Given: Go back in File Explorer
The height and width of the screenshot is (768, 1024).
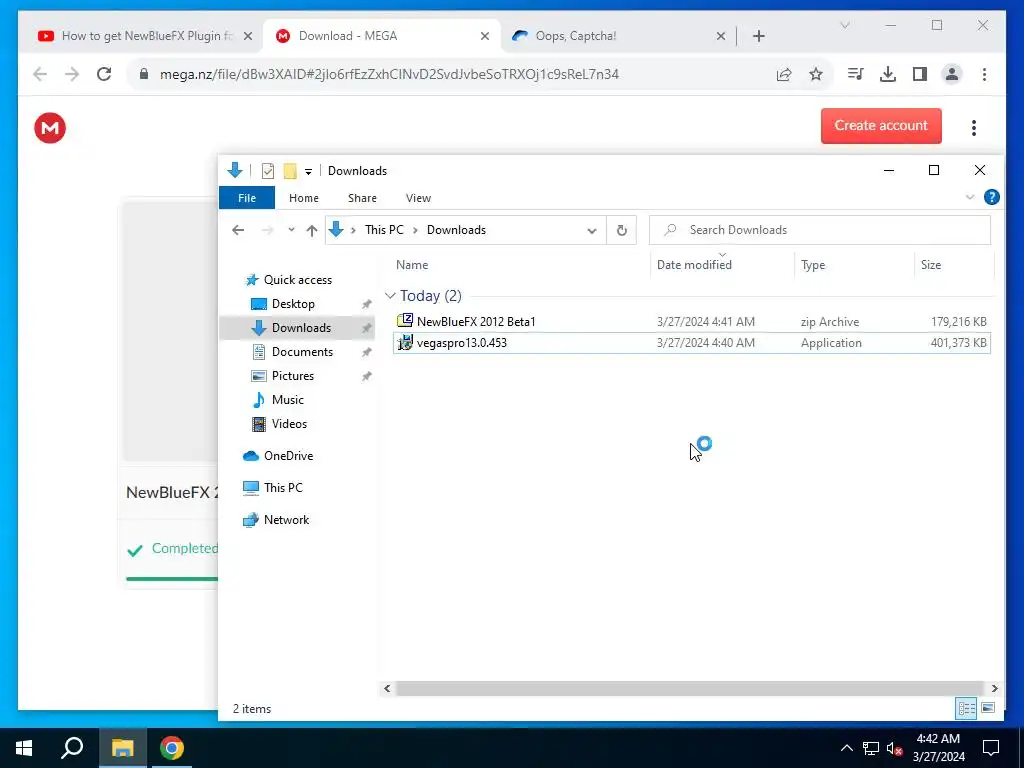Looking at the screenshot, I should coord(238,230).
